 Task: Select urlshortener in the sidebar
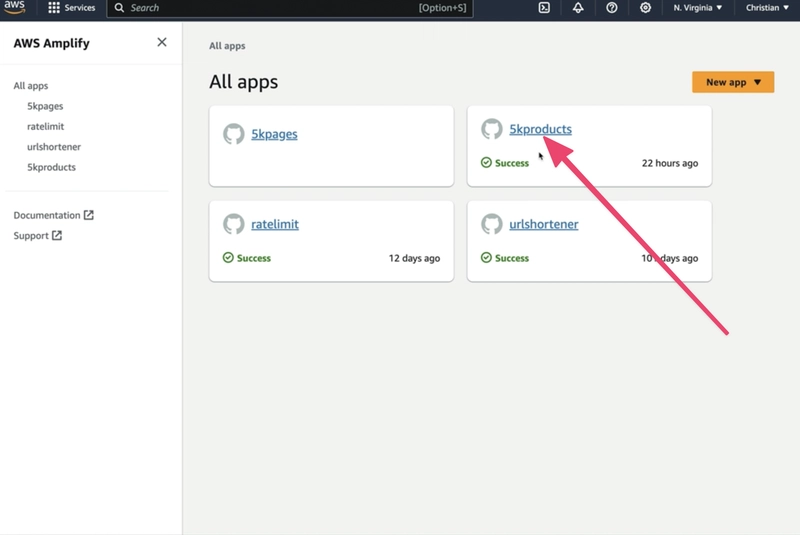pos(54,147)
